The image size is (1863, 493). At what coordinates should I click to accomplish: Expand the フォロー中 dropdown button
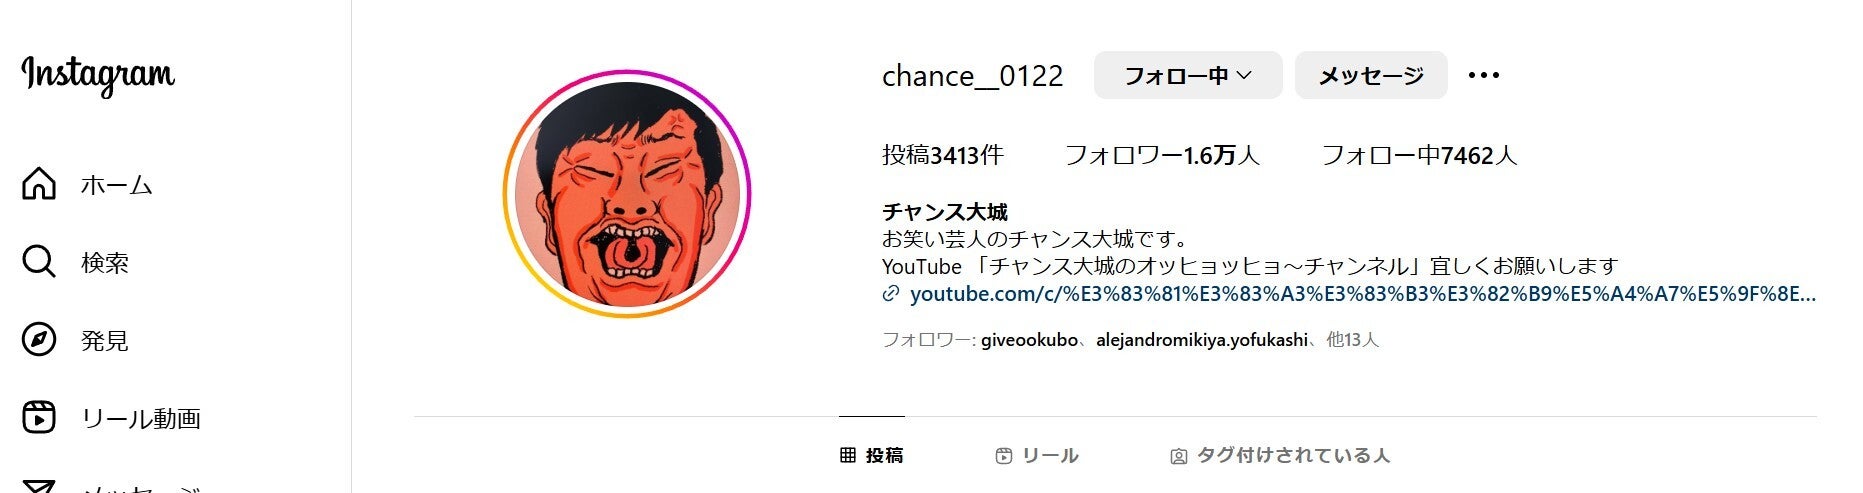tap(1188, 75)
